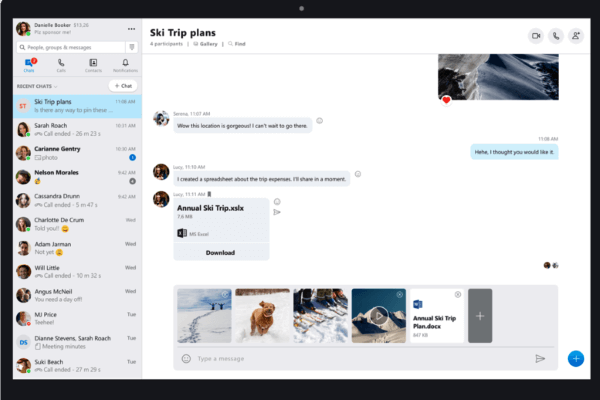
Task: Open Serena's avatar in the chat
Action: pyautogui.click(x=161, y=119)
